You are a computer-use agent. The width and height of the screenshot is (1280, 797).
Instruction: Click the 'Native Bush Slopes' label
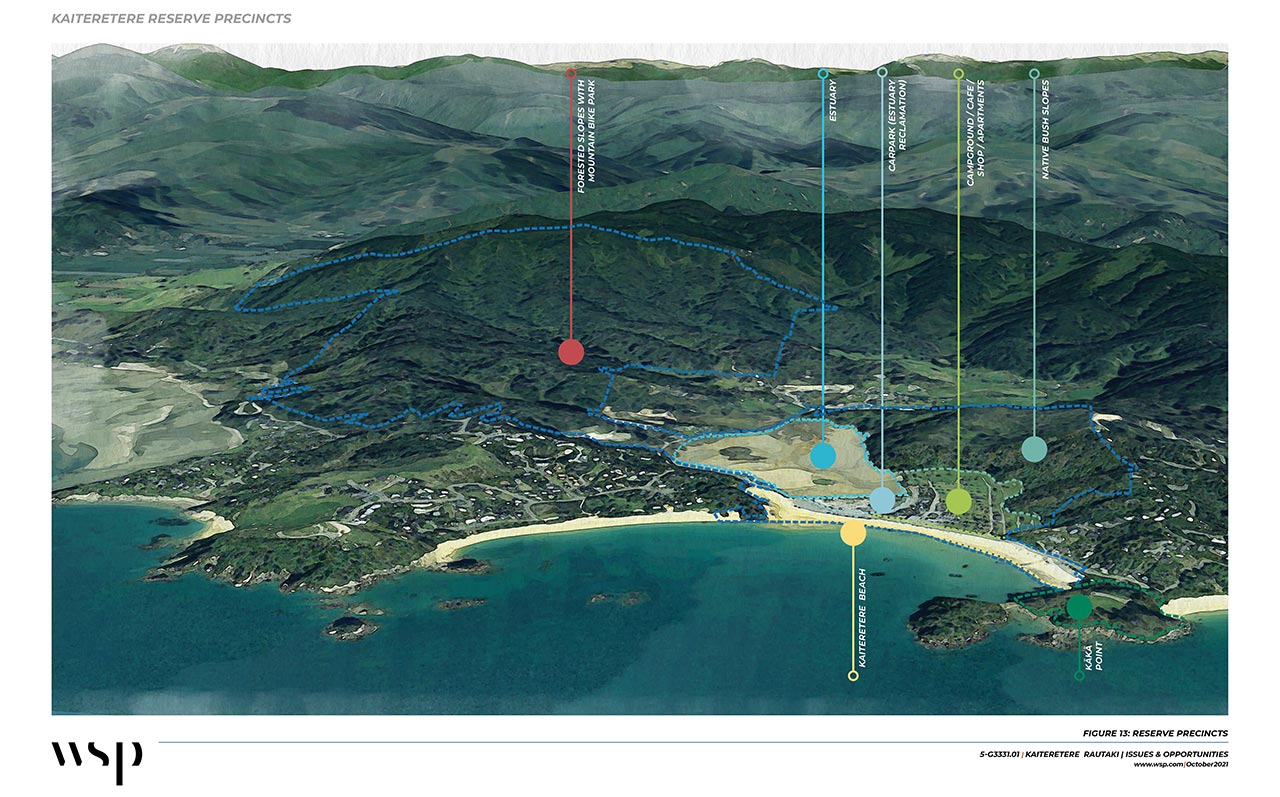pyautogui.click(x=1045, y=130)
